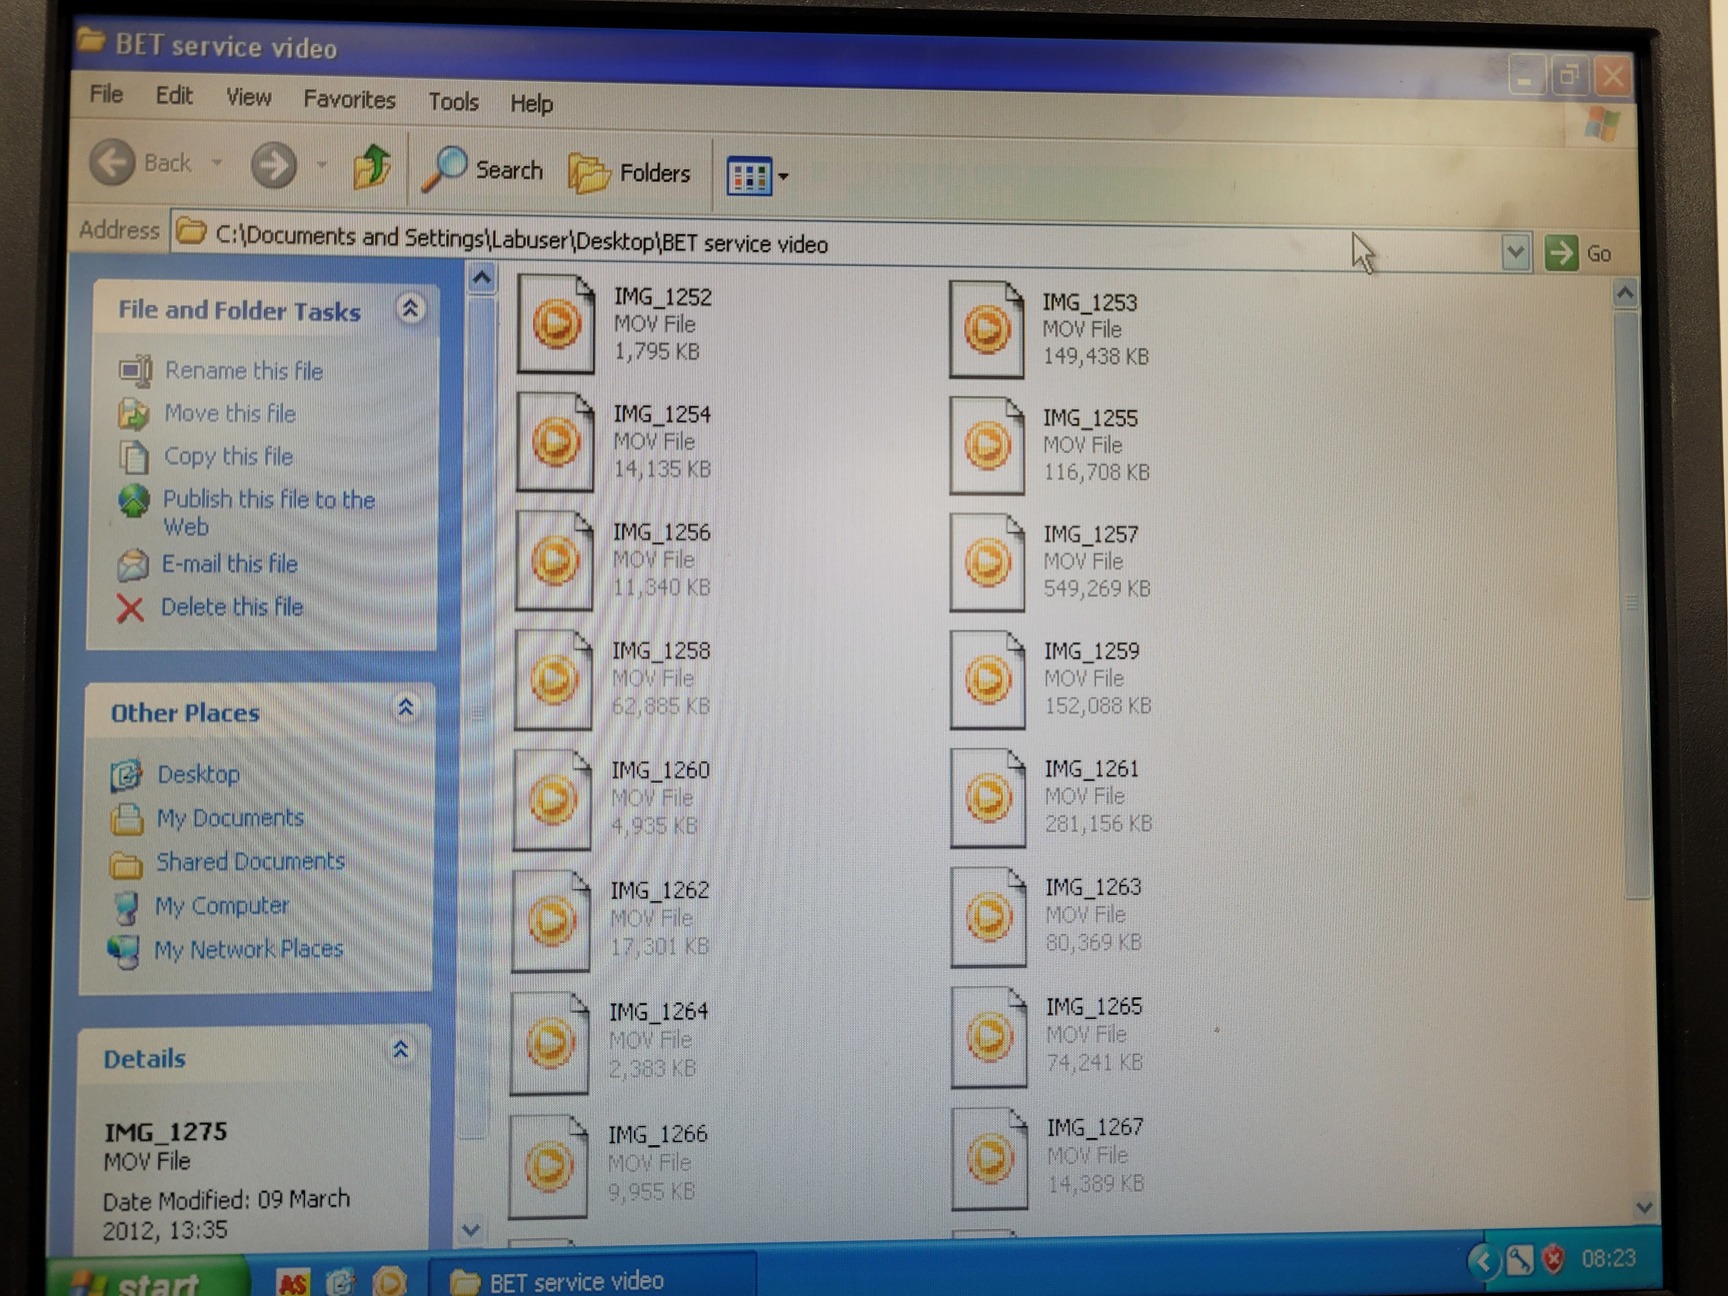The width and height of the screenshot is (1728, 1296).
Task: Click the red AS quick launch icon
Action: (293, 1282)
